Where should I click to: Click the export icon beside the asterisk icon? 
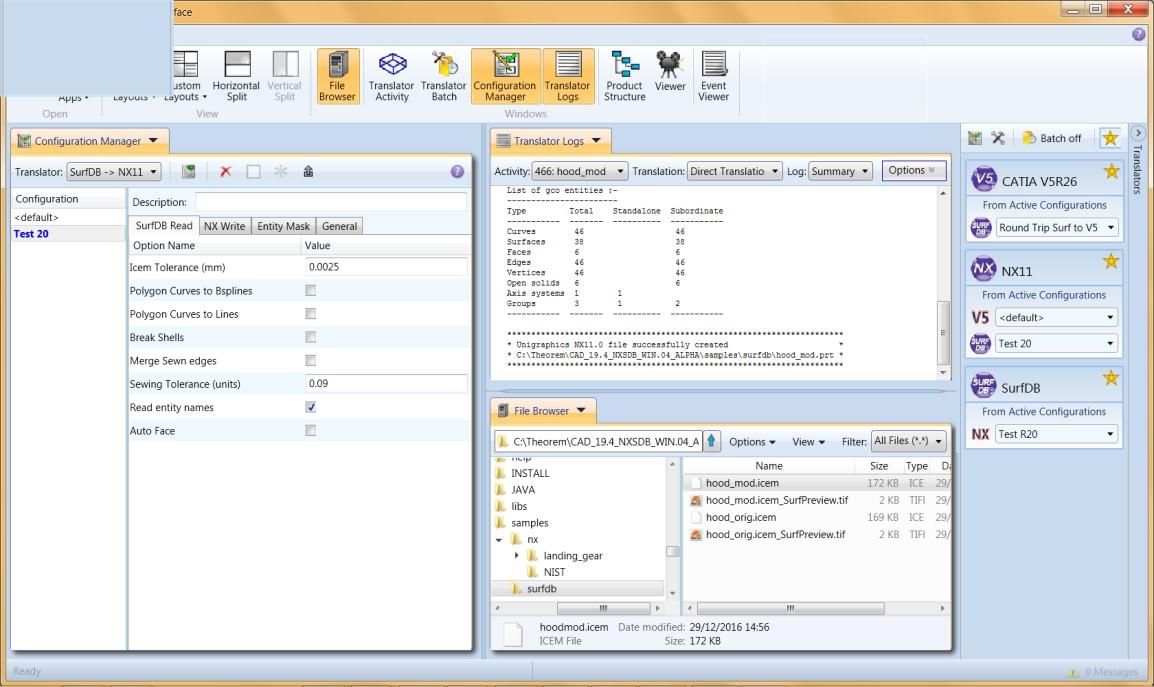(x=308, y=172)
